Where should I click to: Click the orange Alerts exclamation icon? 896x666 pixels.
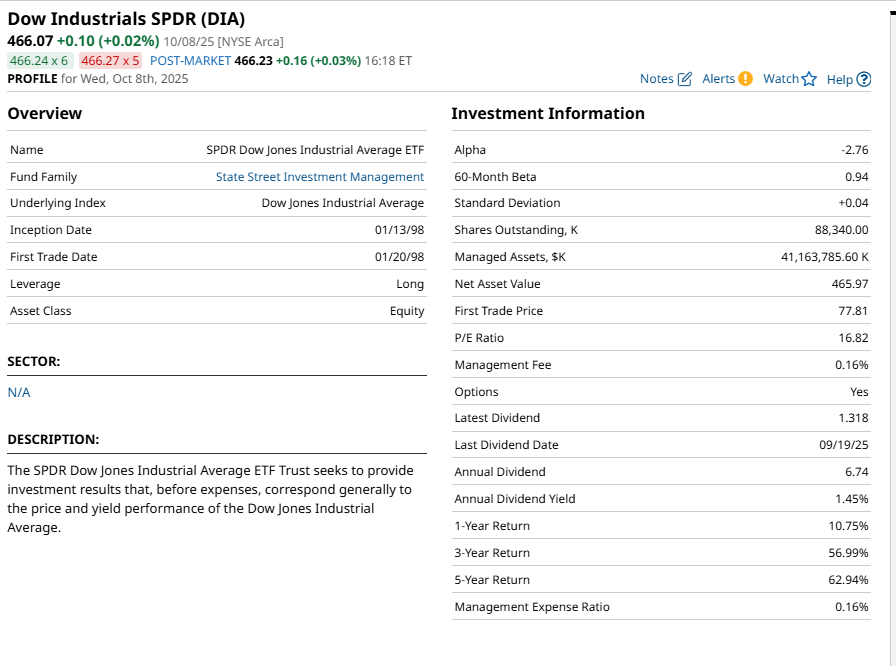(745, 79)
